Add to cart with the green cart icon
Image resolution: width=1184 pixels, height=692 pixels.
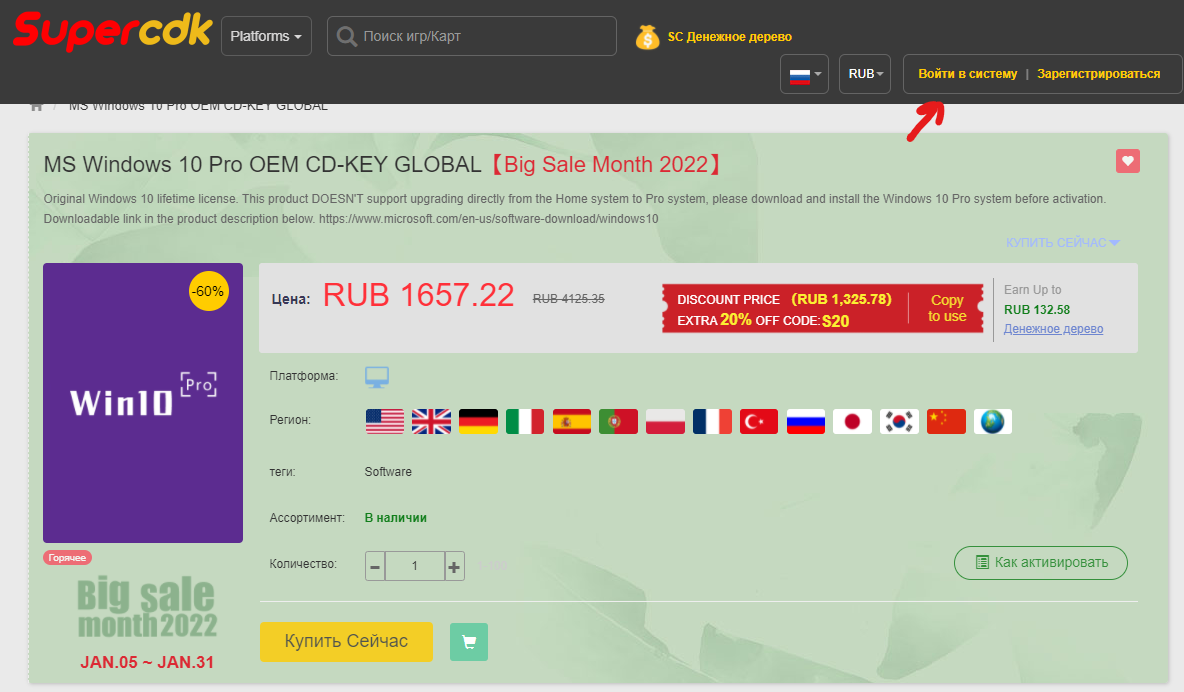tap(469, 642)
